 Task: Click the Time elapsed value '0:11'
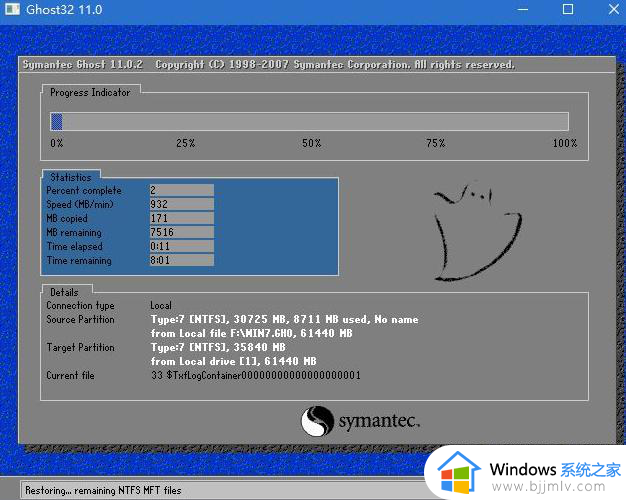pyautogui.click(x=182, y=246)
